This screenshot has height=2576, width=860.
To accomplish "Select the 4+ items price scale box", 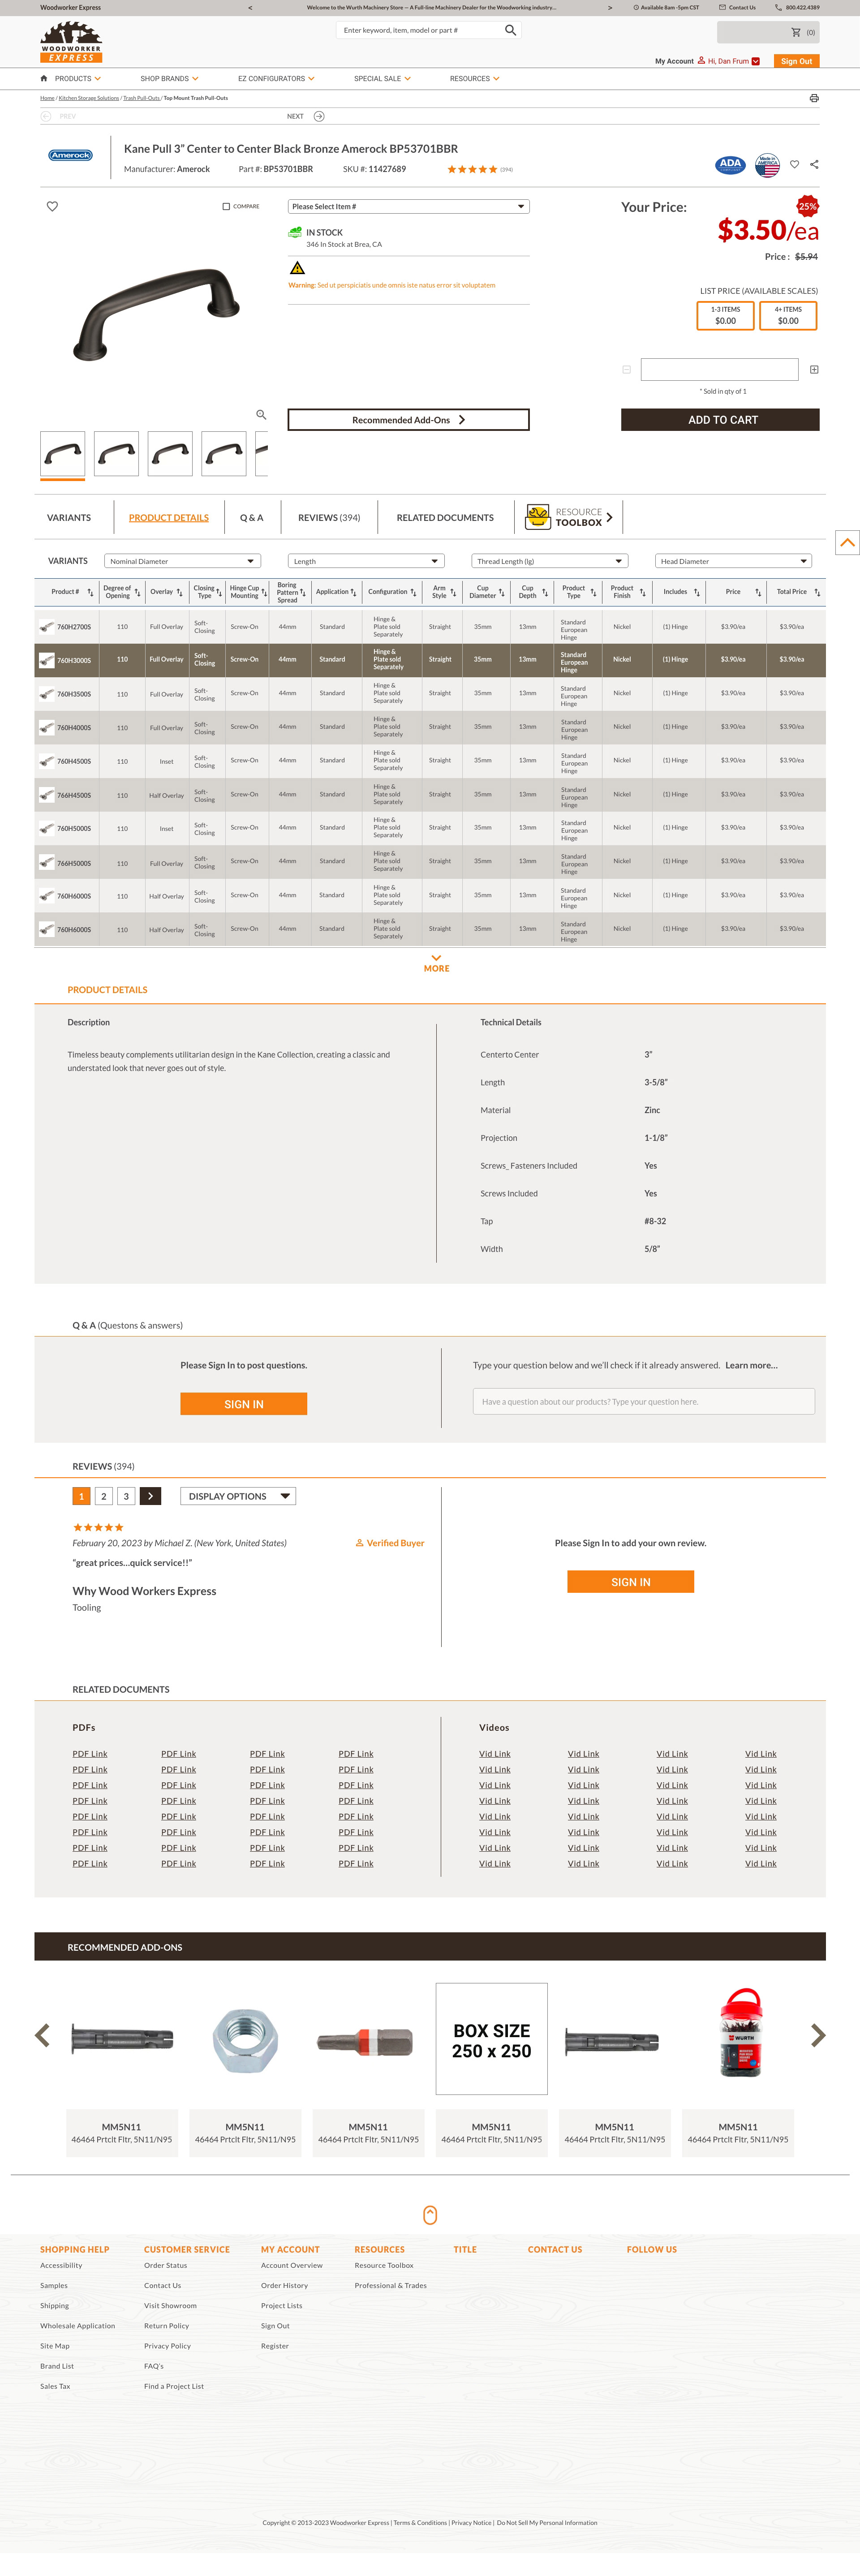I will [787, 315].
